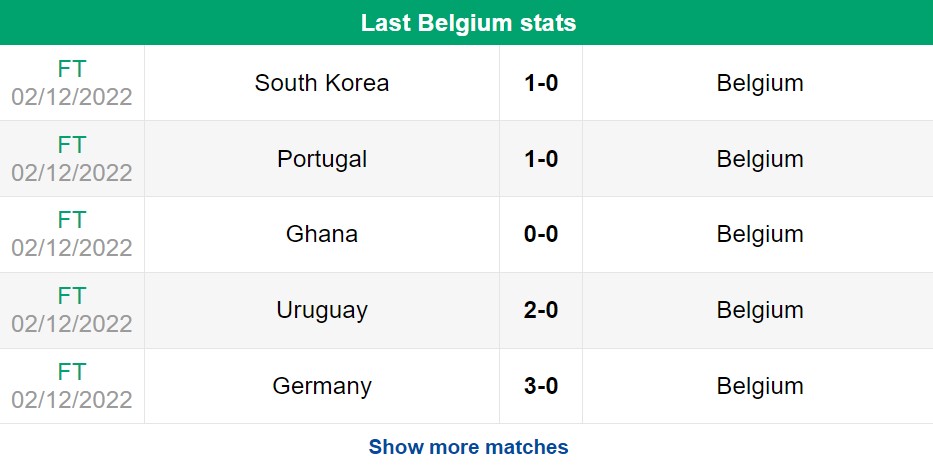Click the FT status in Ghana row
Viewport: 933px width, 467px height.
click(72, 220)
